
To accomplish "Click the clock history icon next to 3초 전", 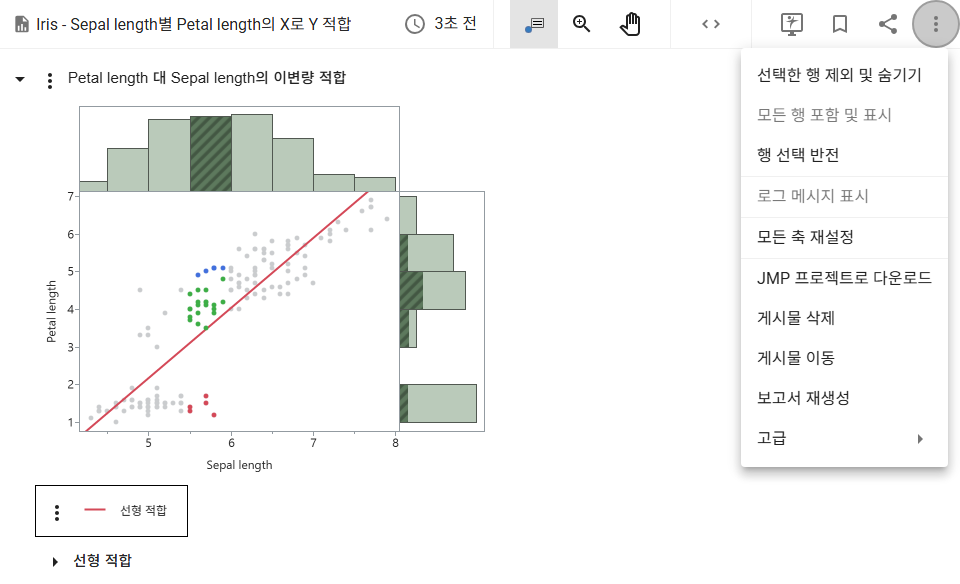I will (415, 24).
